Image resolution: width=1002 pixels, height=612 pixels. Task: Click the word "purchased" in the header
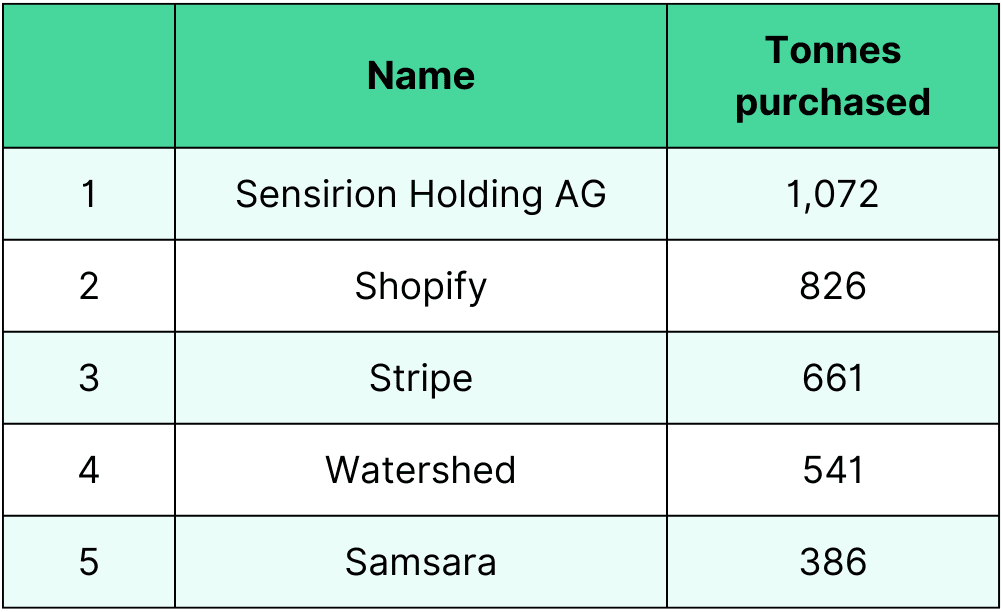(833, 102)
